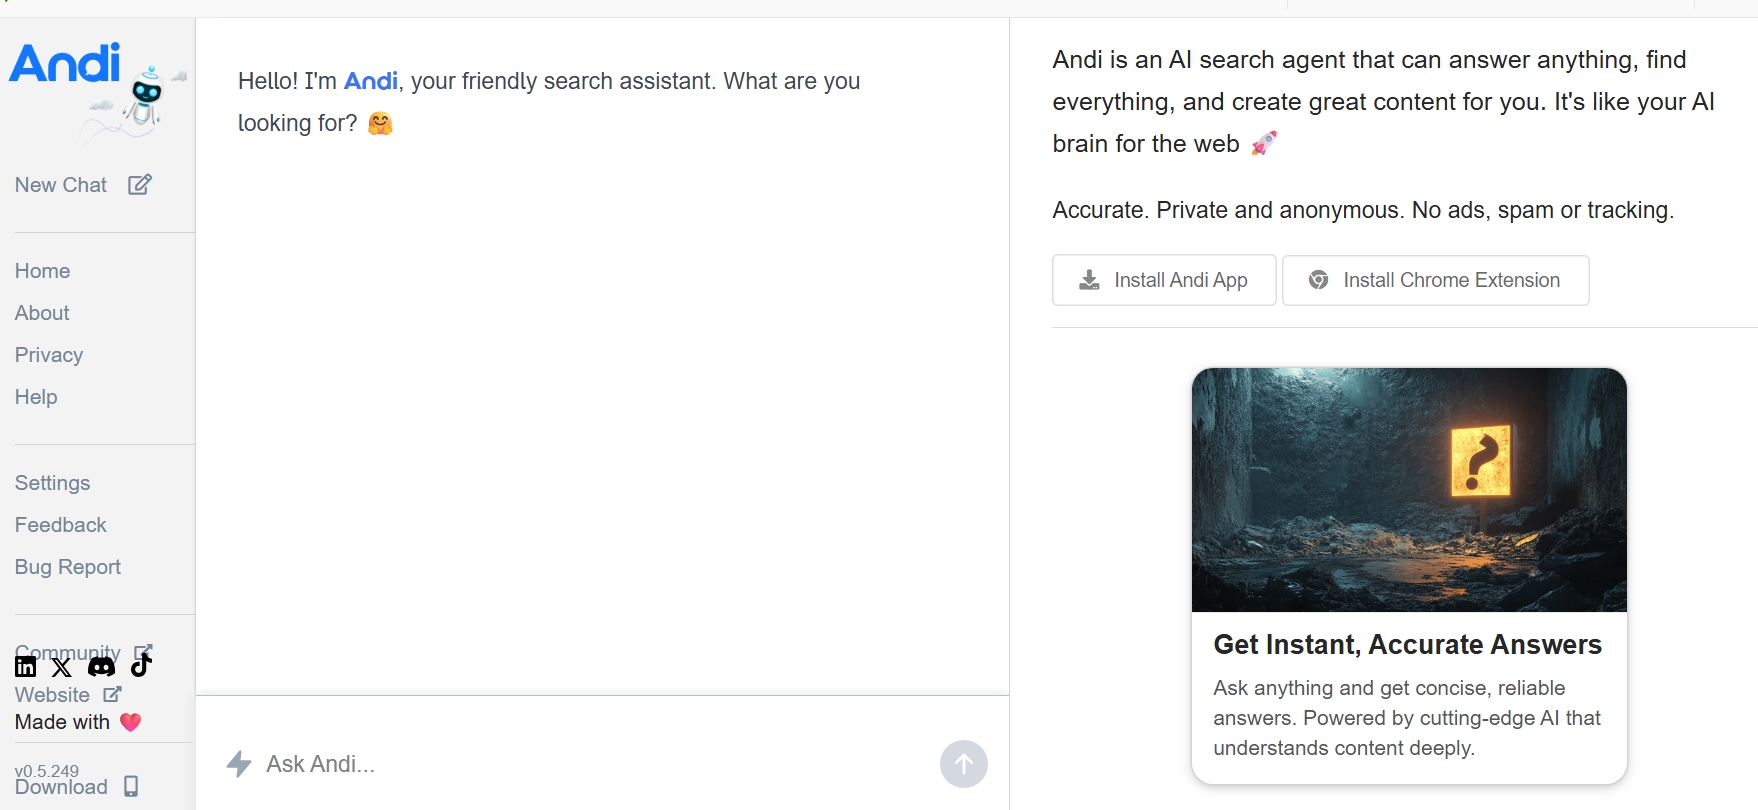The height and width of the screenshot is (810, 1758).
Task: Click Community external link icon
Action: click(144, 651)
